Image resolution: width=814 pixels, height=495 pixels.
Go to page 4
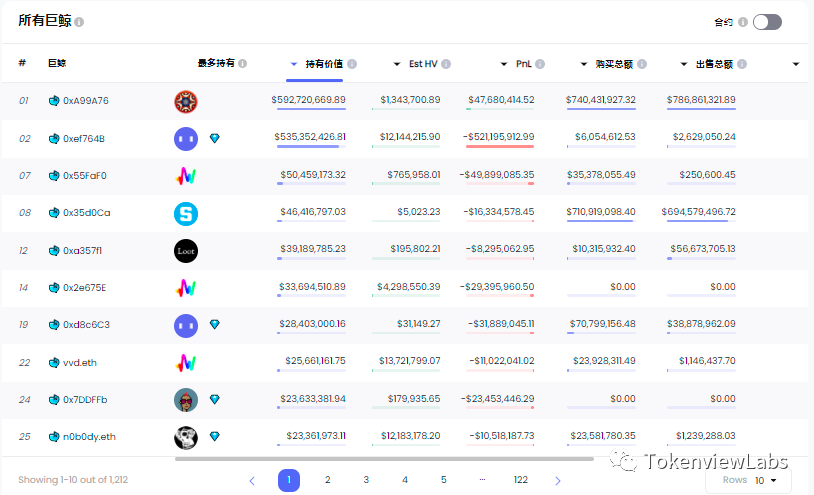[x=405, y=480]
